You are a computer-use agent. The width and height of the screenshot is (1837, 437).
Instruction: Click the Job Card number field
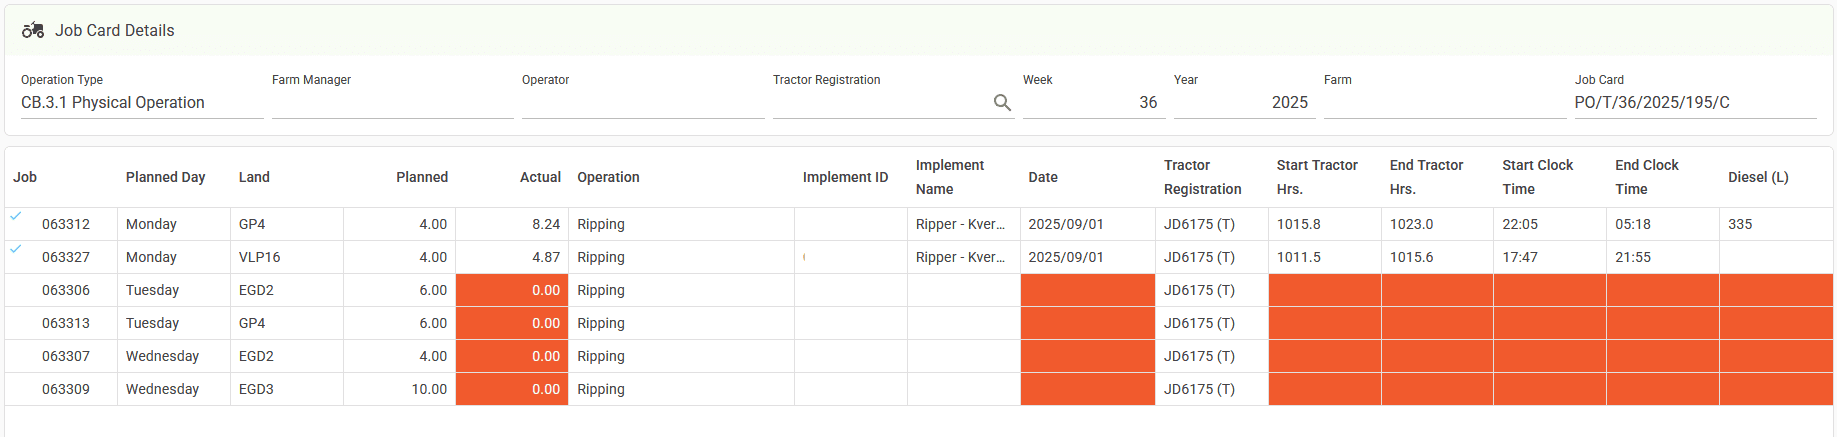(x=1694, y=103)
